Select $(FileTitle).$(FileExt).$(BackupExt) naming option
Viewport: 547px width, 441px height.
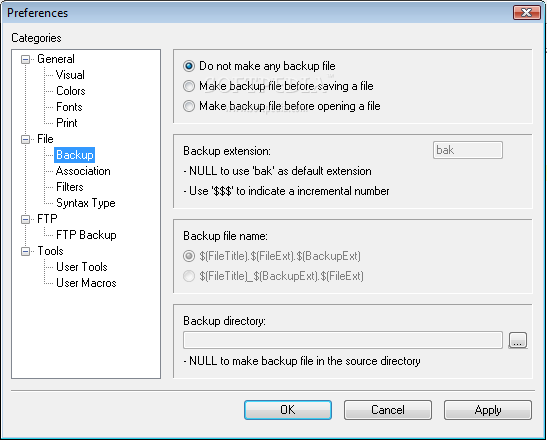(272, 256)
